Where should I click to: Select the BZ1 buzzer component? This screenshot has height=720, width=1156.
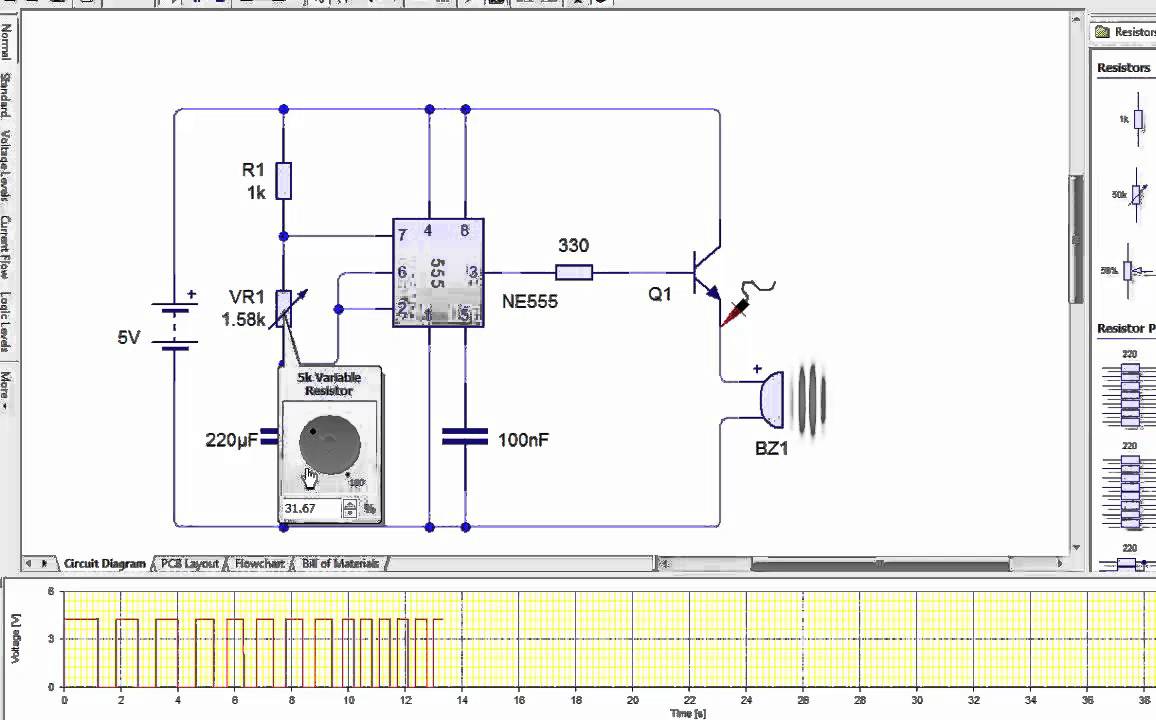(772, 400)
